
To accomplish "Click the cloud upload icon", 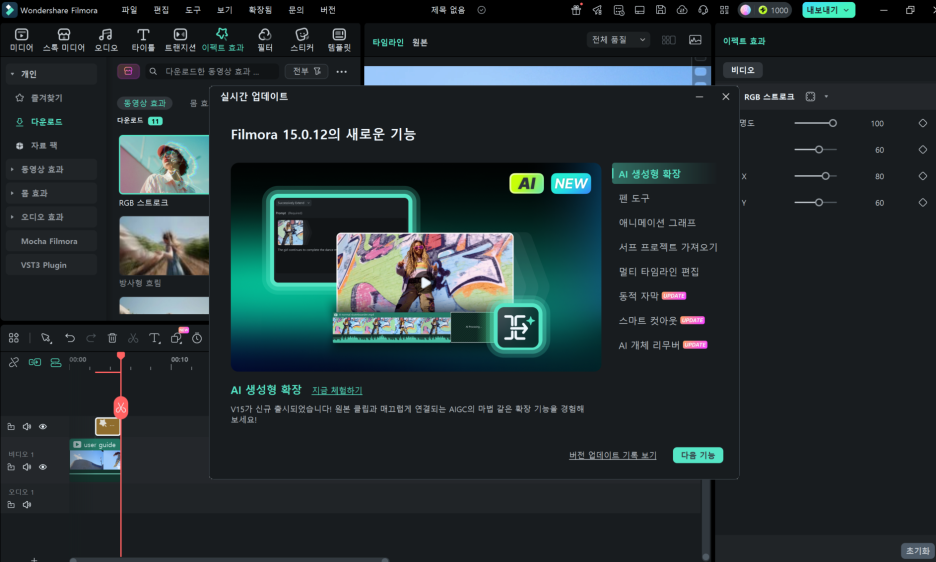I will 682,10.
